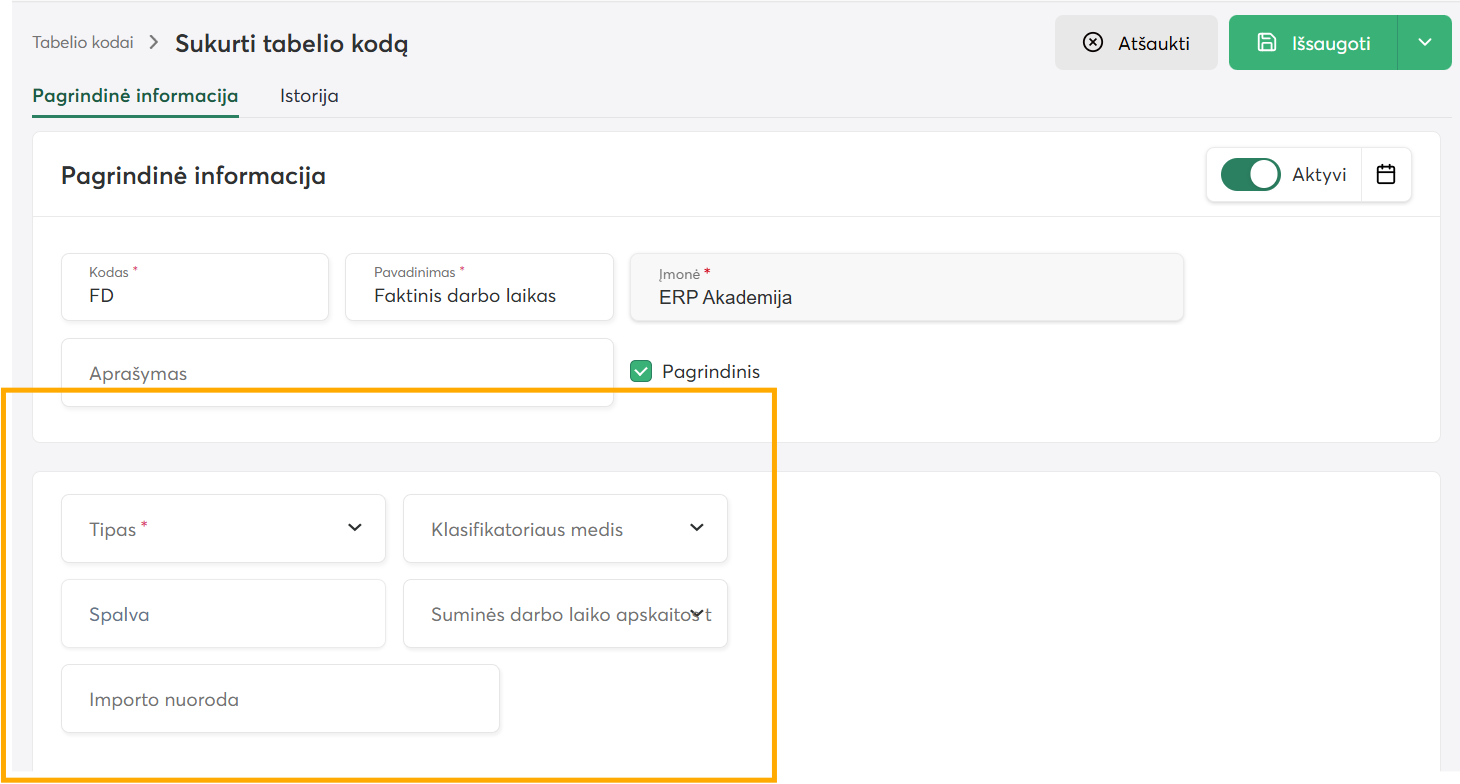Click the circled X icon on Atšaukti
Screen dimensions: 1460x784
pyautogui.click(x=1093, y=43)
